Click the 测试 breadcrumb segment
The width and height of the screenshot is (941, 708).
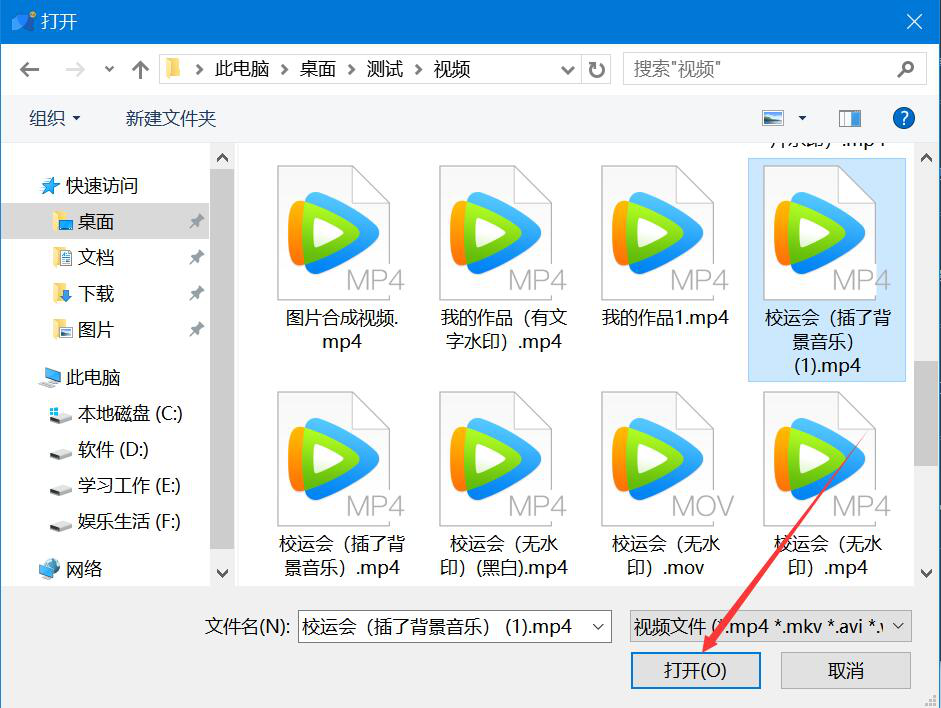tap(385, 69)
